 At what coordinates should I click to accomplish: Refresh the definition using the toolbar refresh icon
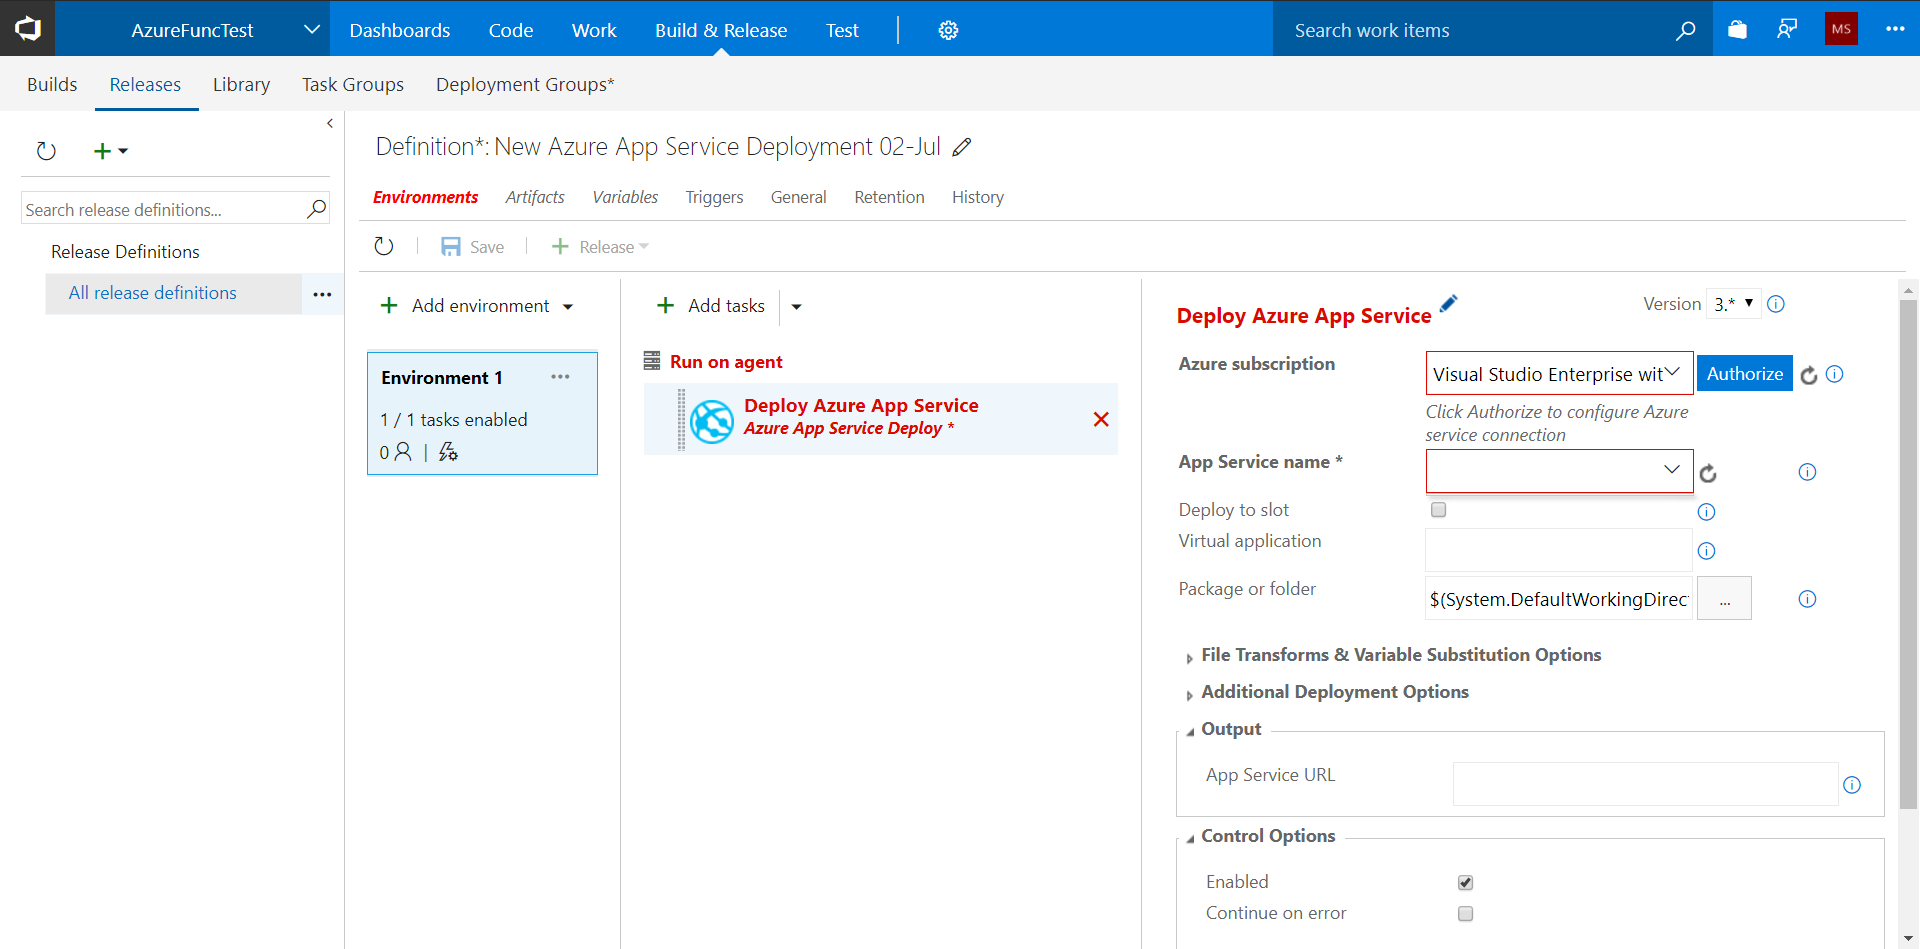point(384,246)
